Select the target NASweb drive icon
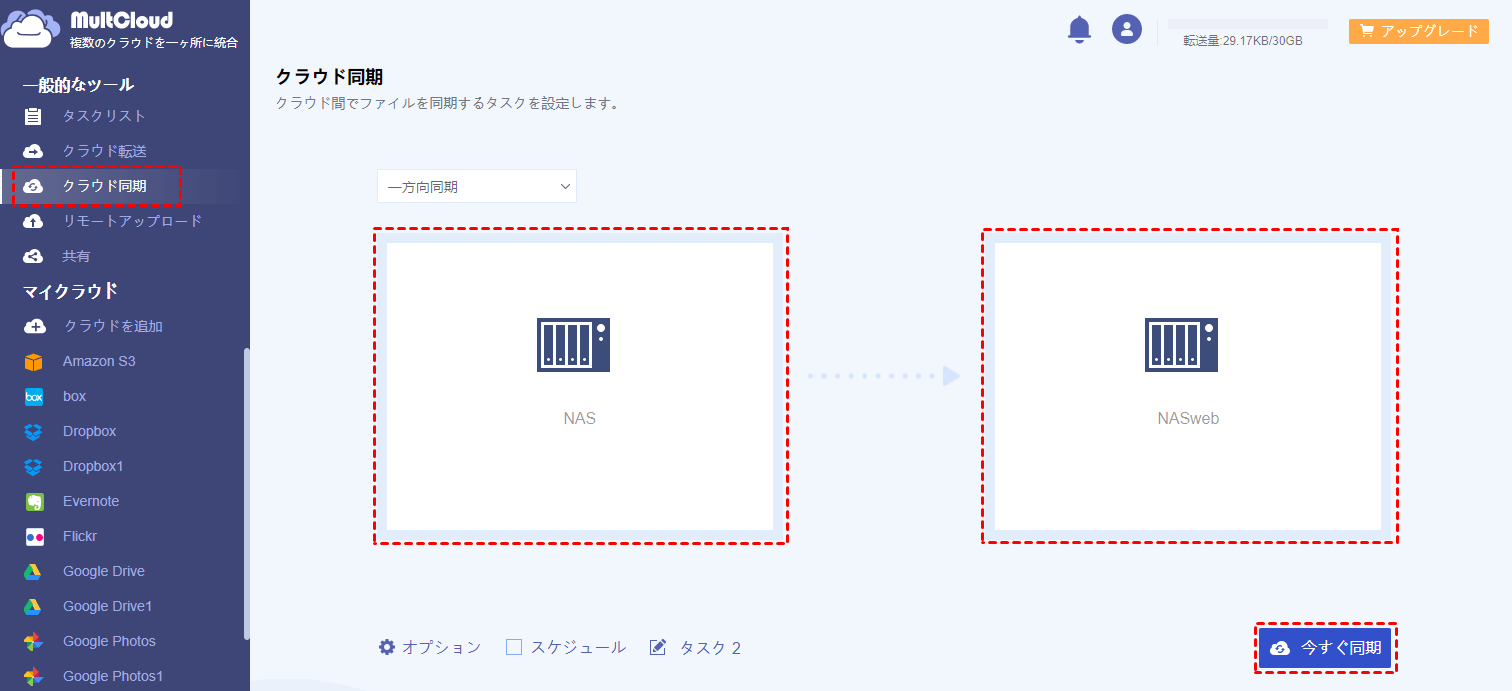The height and width of the screenshot is (691, 1512). pyautogui.click(x=1181, y=345)
